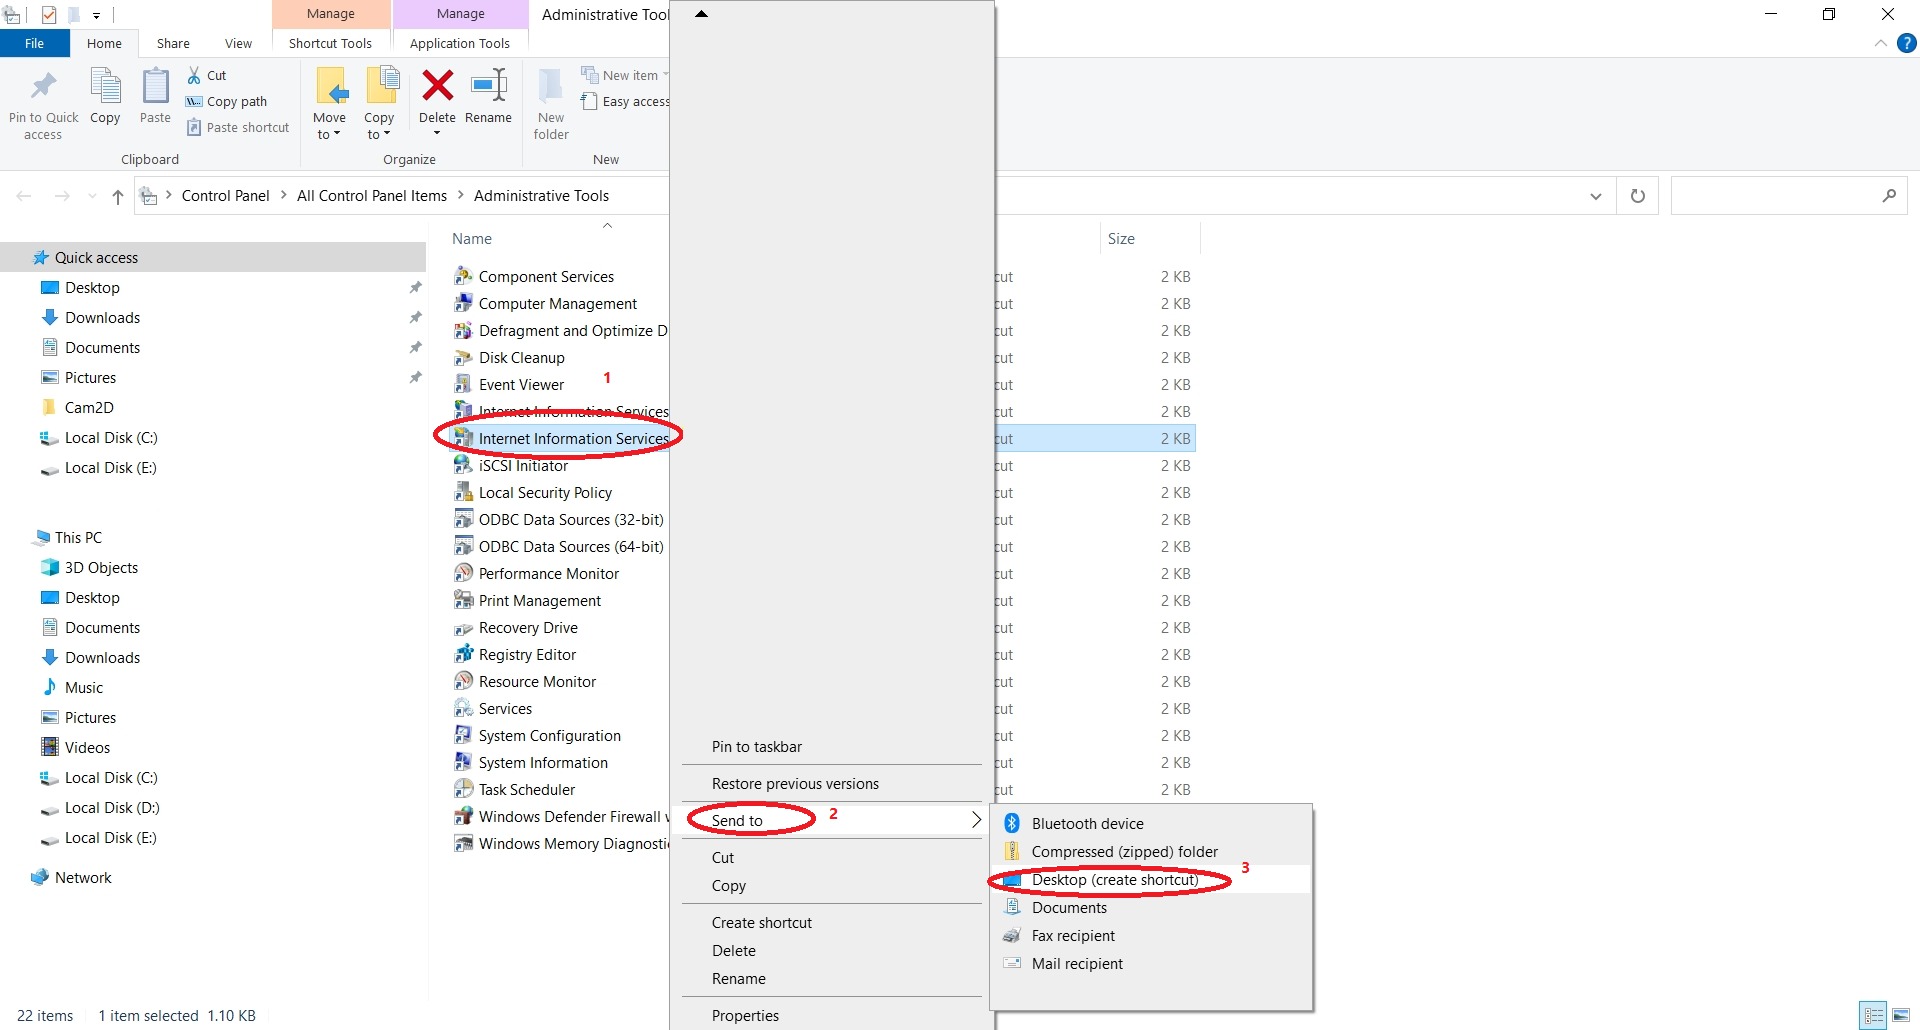Click the Paste clipboard icon
Image resolution: width=1920 pixels, height=1030 pixels.
tap(155, 86)
